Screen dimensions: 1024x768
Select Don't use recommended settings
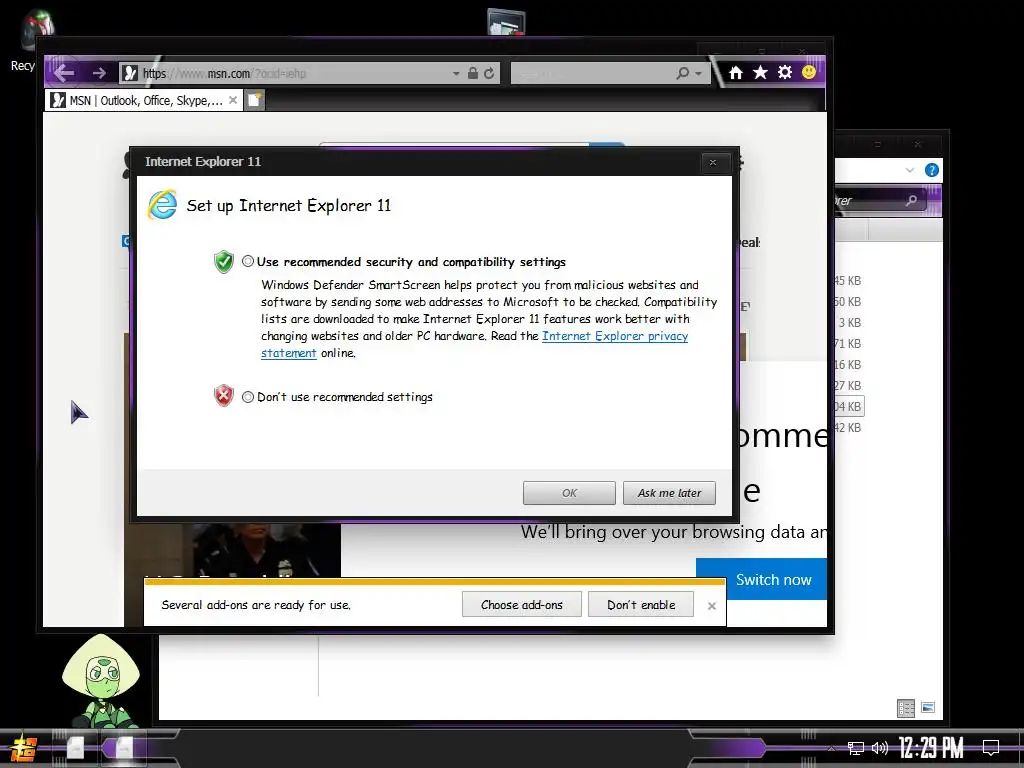tap(248, 396)
